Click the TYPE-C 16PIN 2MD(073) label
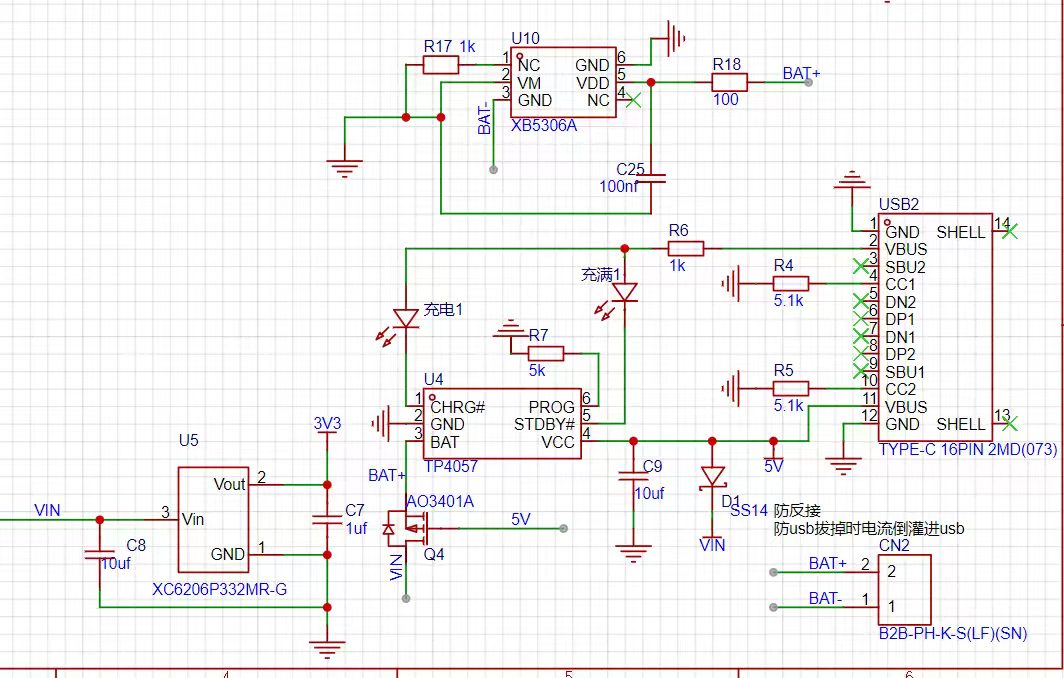Image resolution: width=1064 pixels, height=678 pixels. pyautogui.click(x=968, y=449)
